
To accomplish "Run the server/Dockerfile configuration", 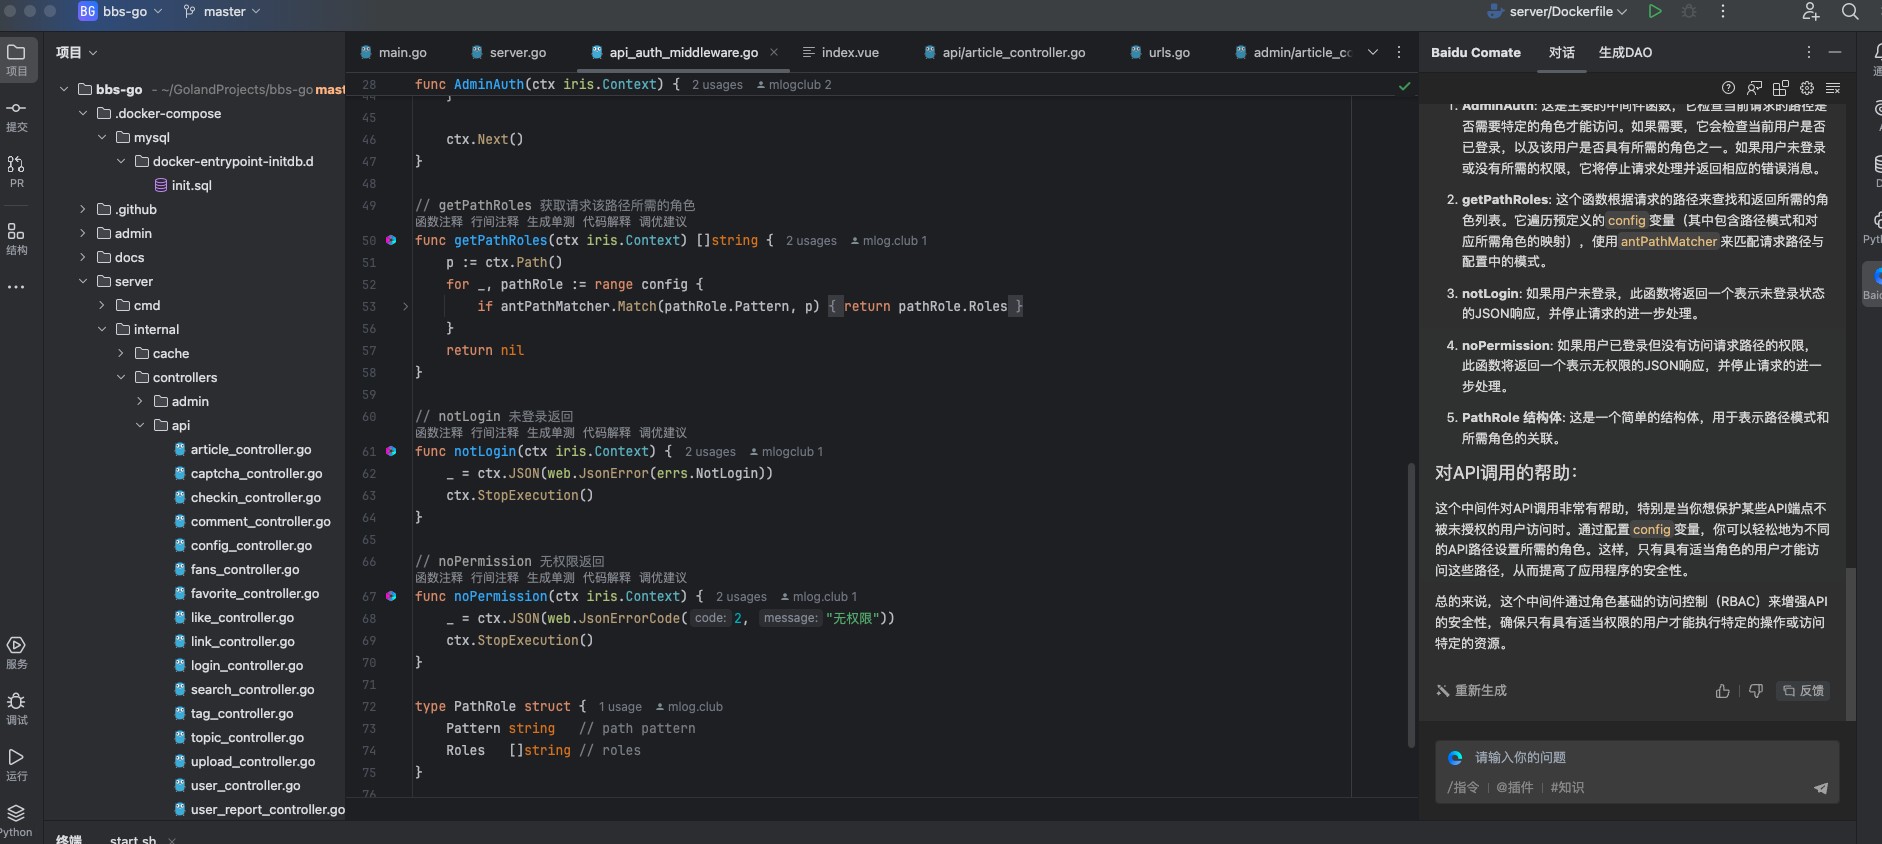I will pyautogui.click(x=1655, y=11).
